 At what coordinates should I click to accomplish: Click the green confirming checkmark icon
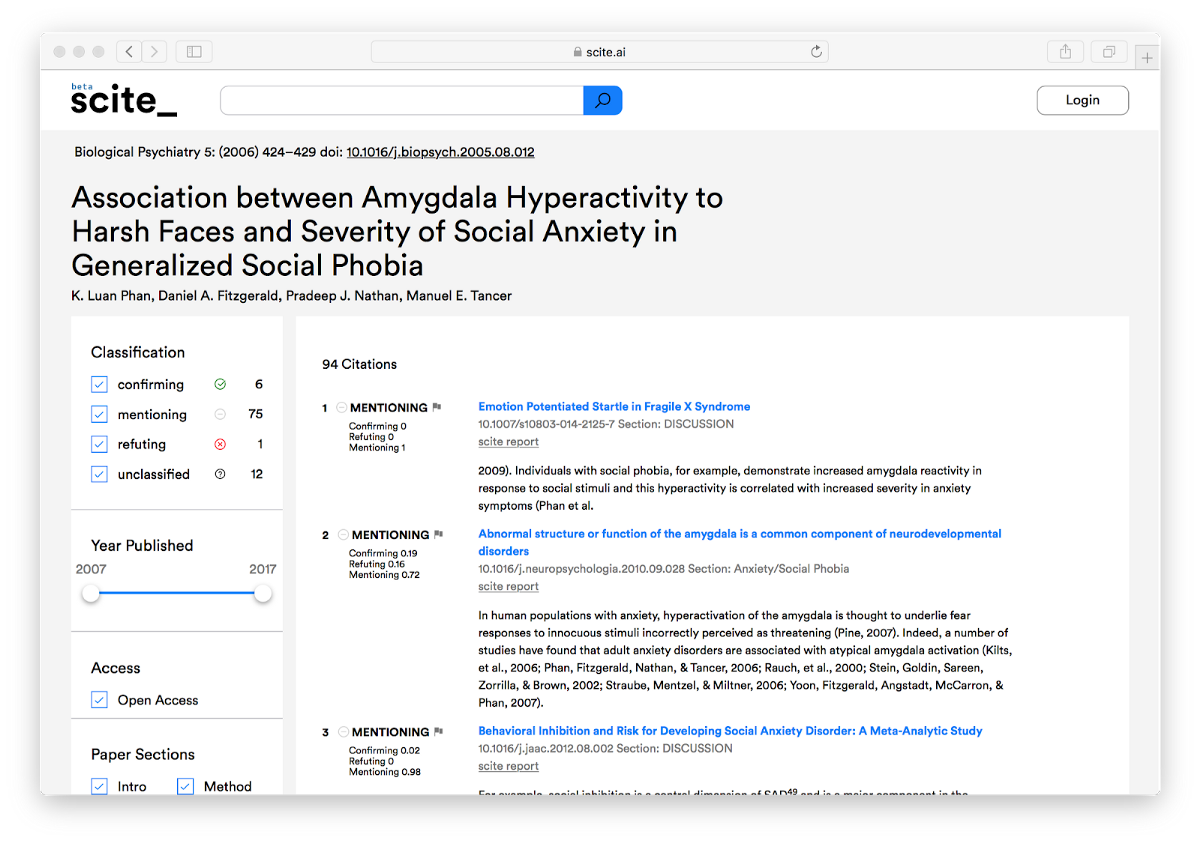[x=220, y=384]
